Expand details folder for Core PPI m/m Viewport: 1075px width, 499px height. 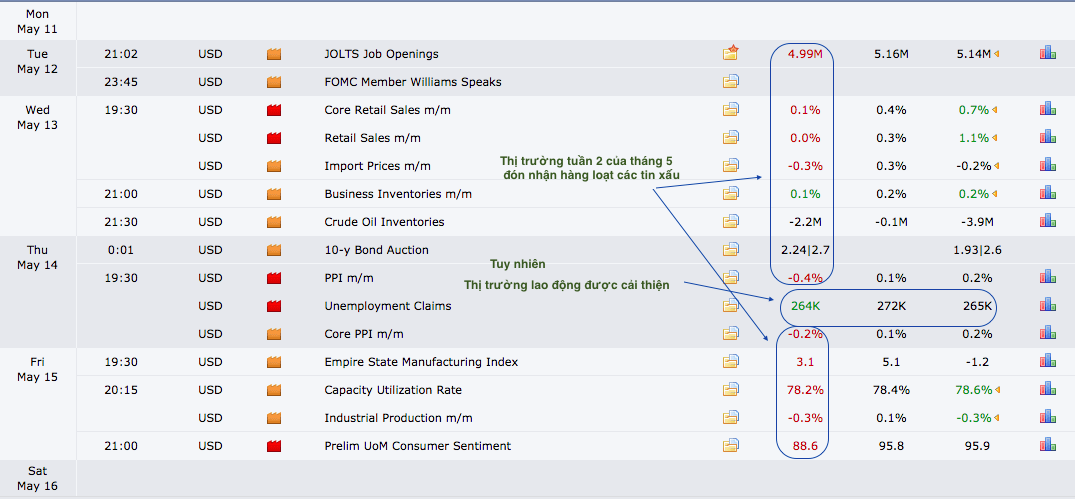tap(731, 334)
